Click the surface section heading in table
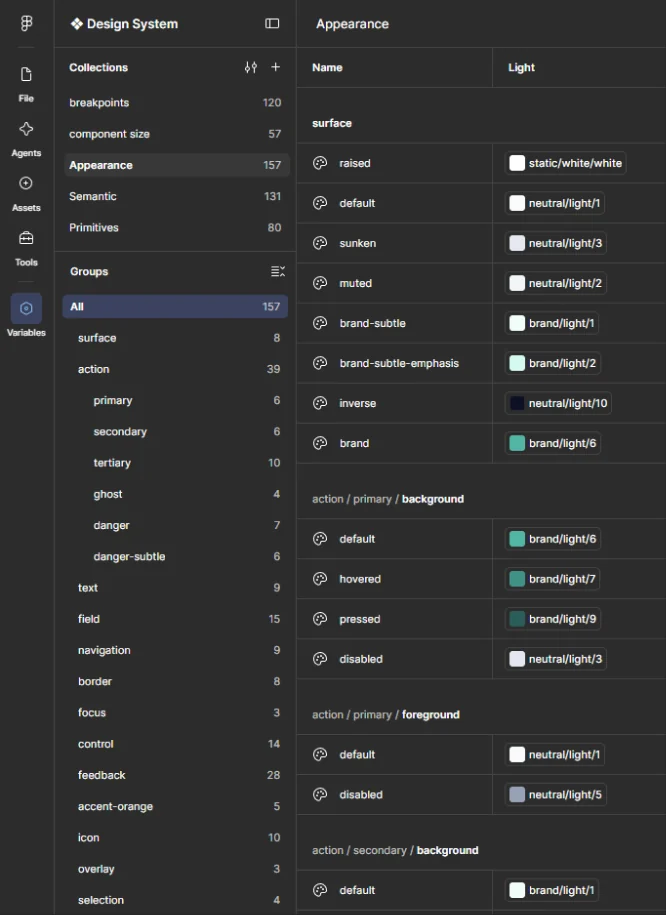 [x=332, y=123]
